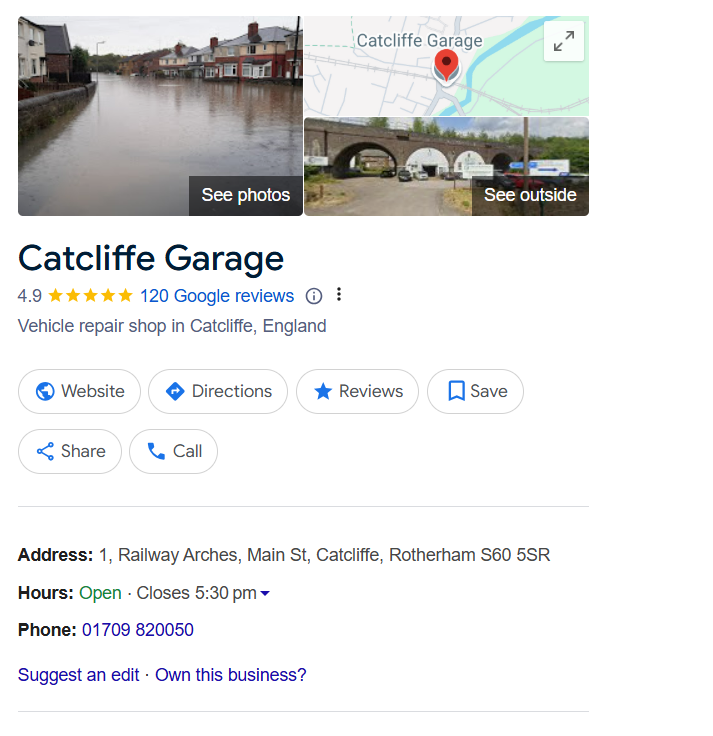The height and width of the screenshot is (736, 713).
Task: Click the five-star rating stars
Action: [91, 296]
